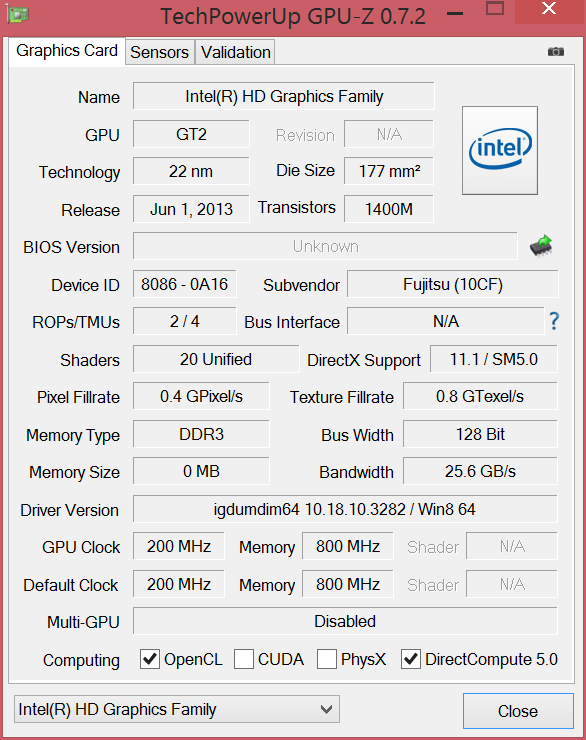
Task: Click the GPU-Z app icon in title bar
Action: [x=18, y=14]
